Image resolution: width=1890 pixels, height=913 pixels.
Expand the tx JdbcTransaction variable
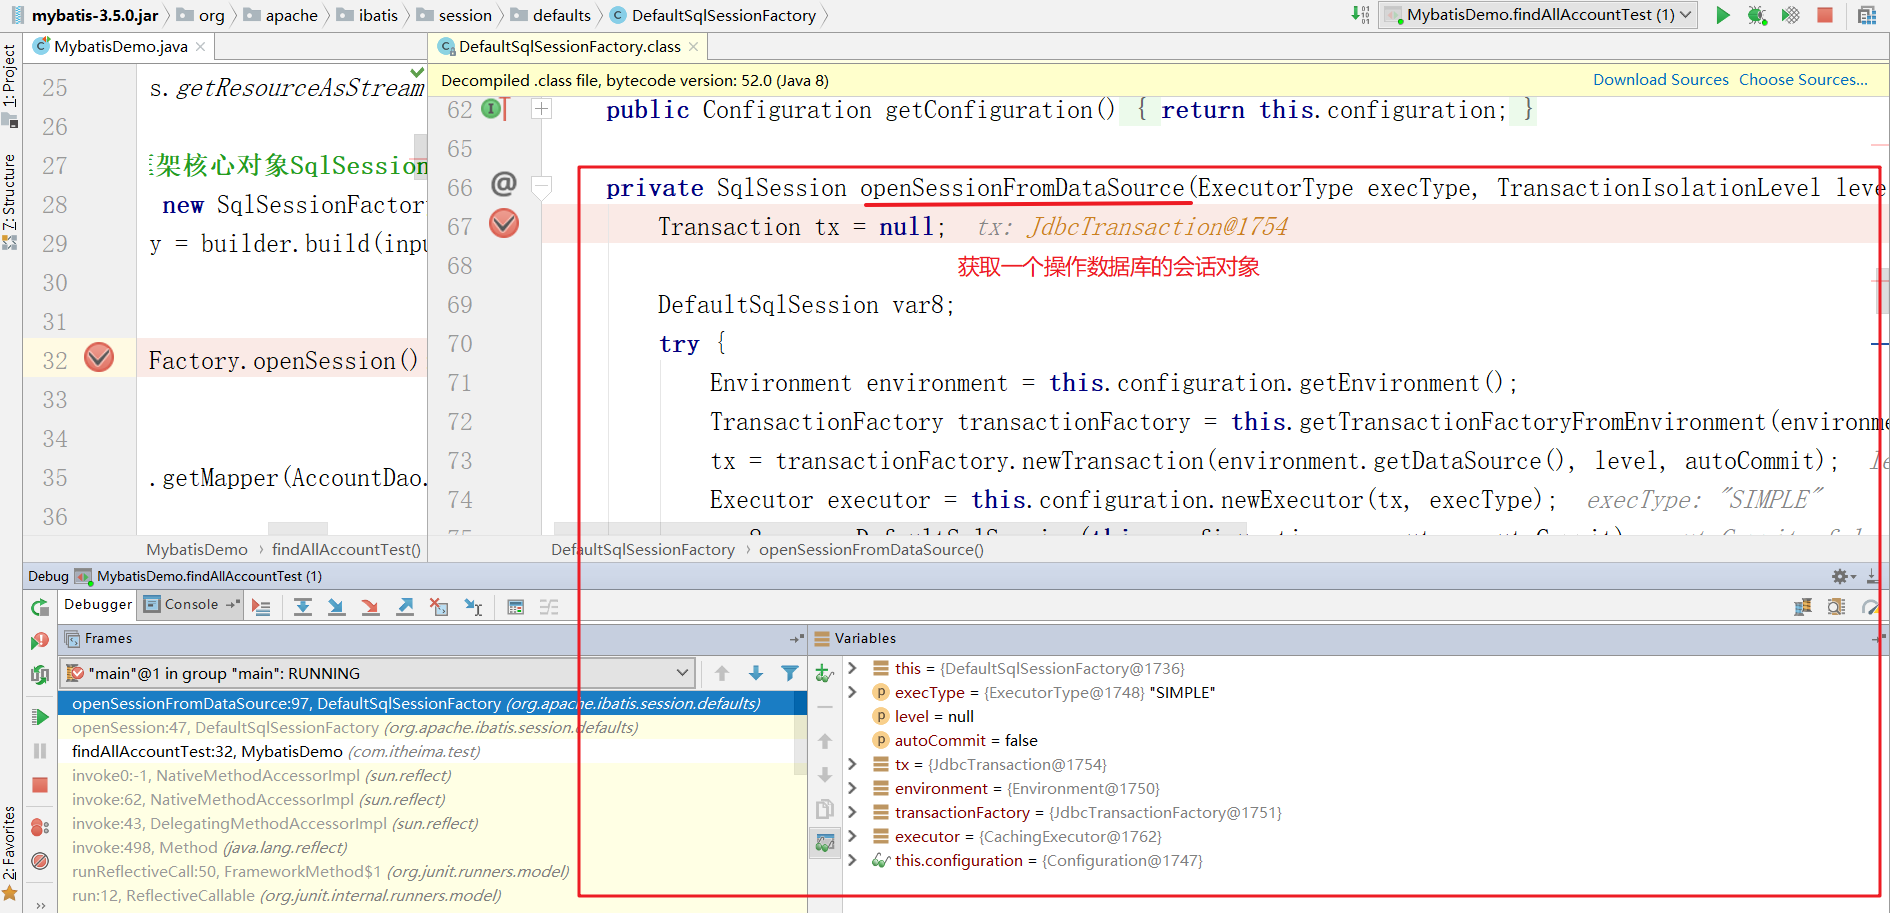(x=852, y=764)
